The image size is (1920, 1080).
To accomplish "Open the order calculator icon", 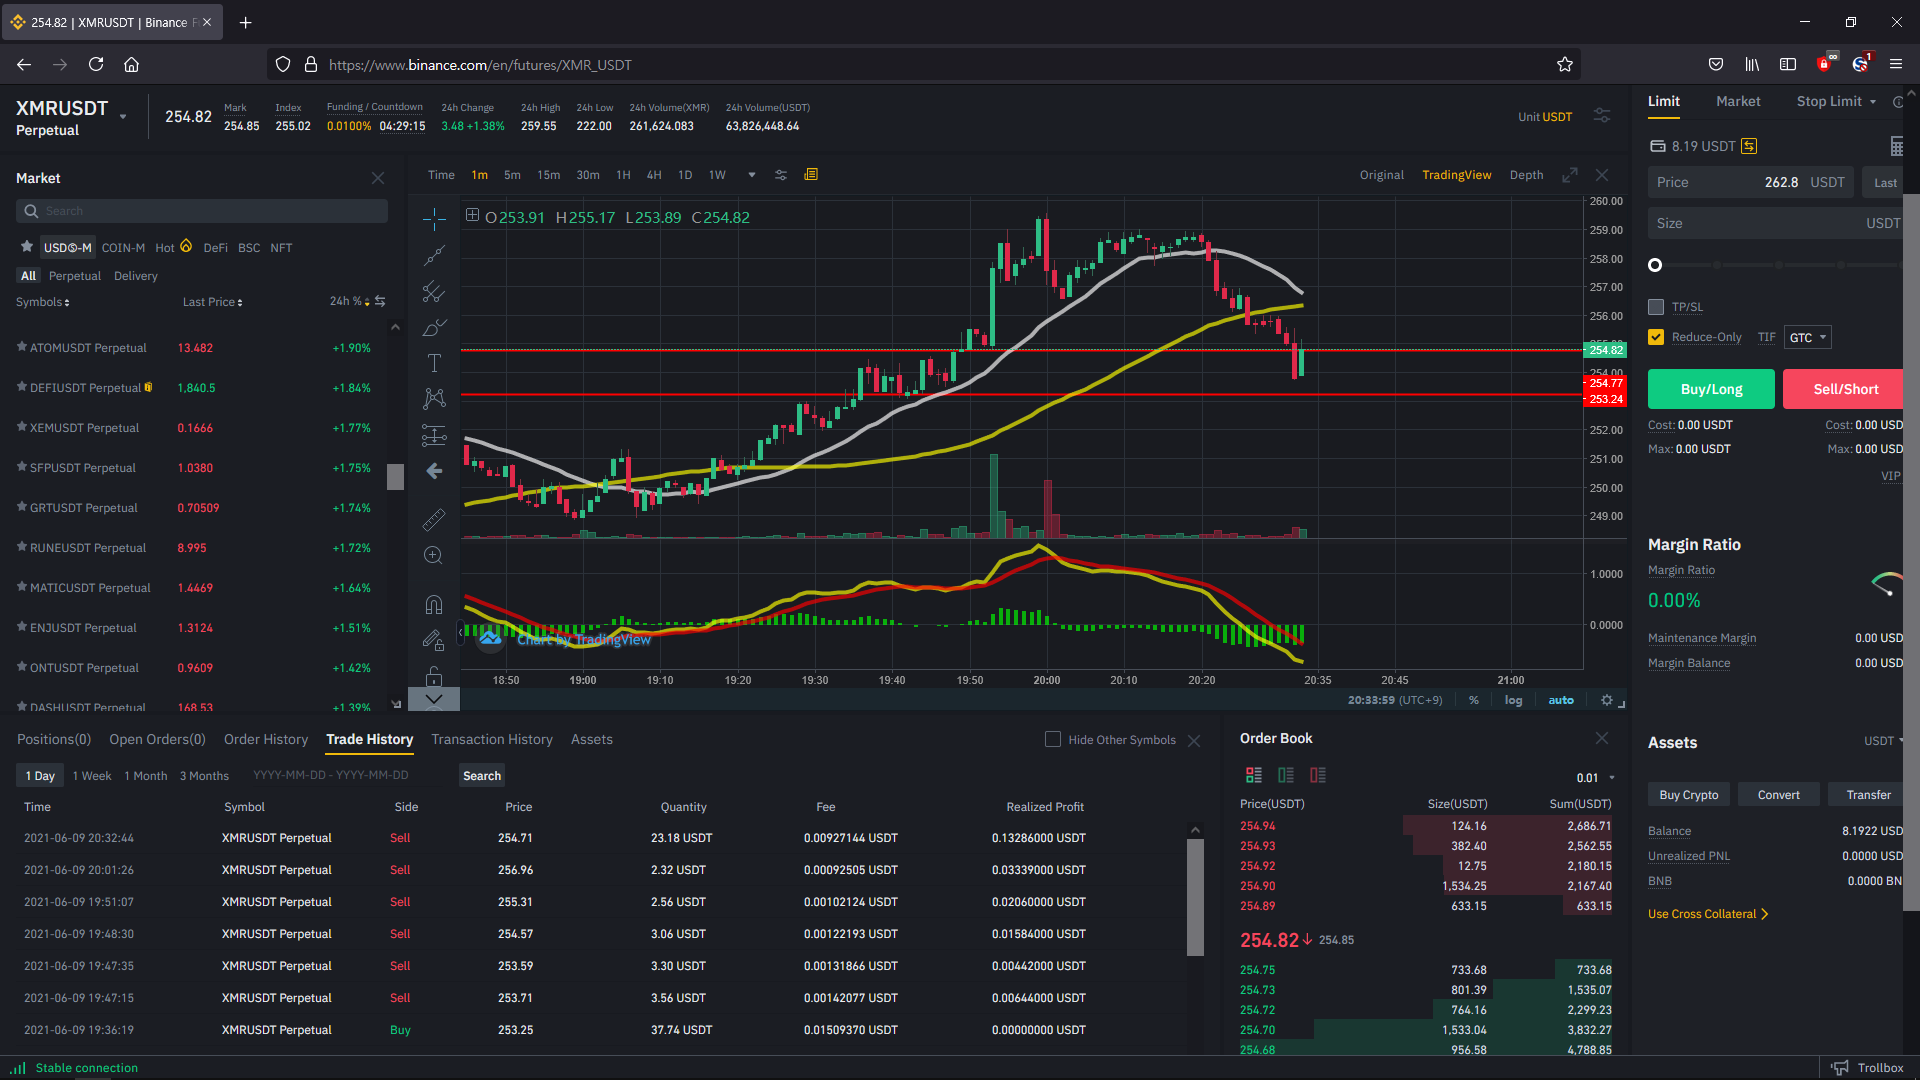I will (x=1896, y=147).
